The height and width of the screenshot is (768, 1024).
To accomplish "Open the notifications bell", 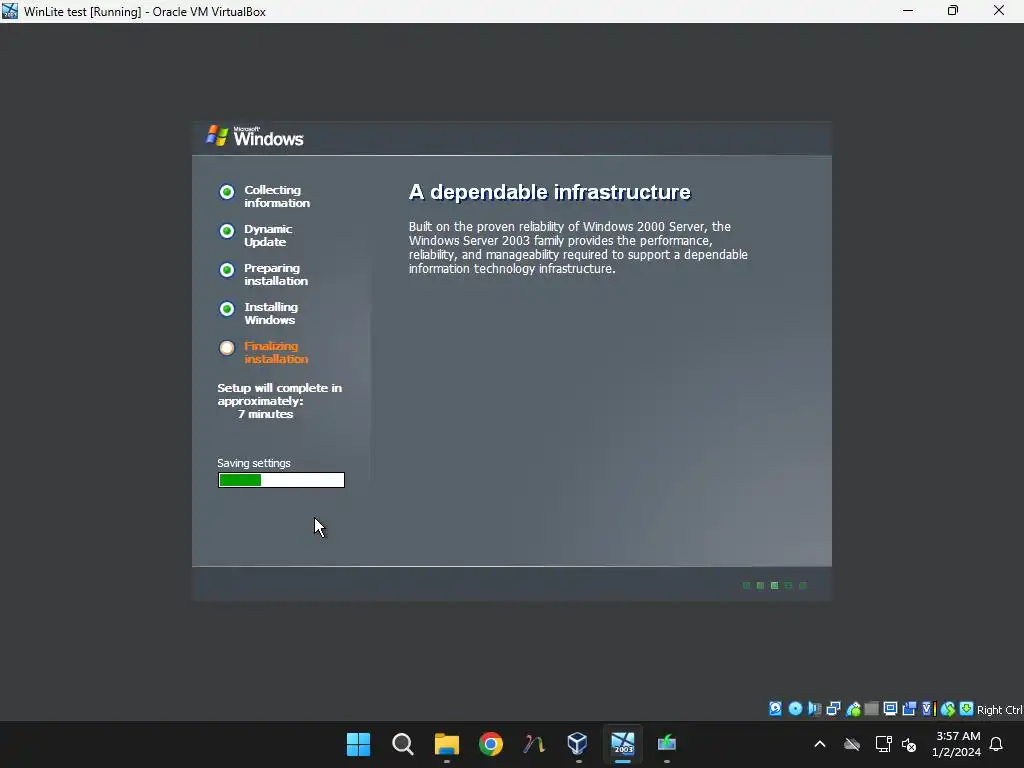I will coord(996,744).
